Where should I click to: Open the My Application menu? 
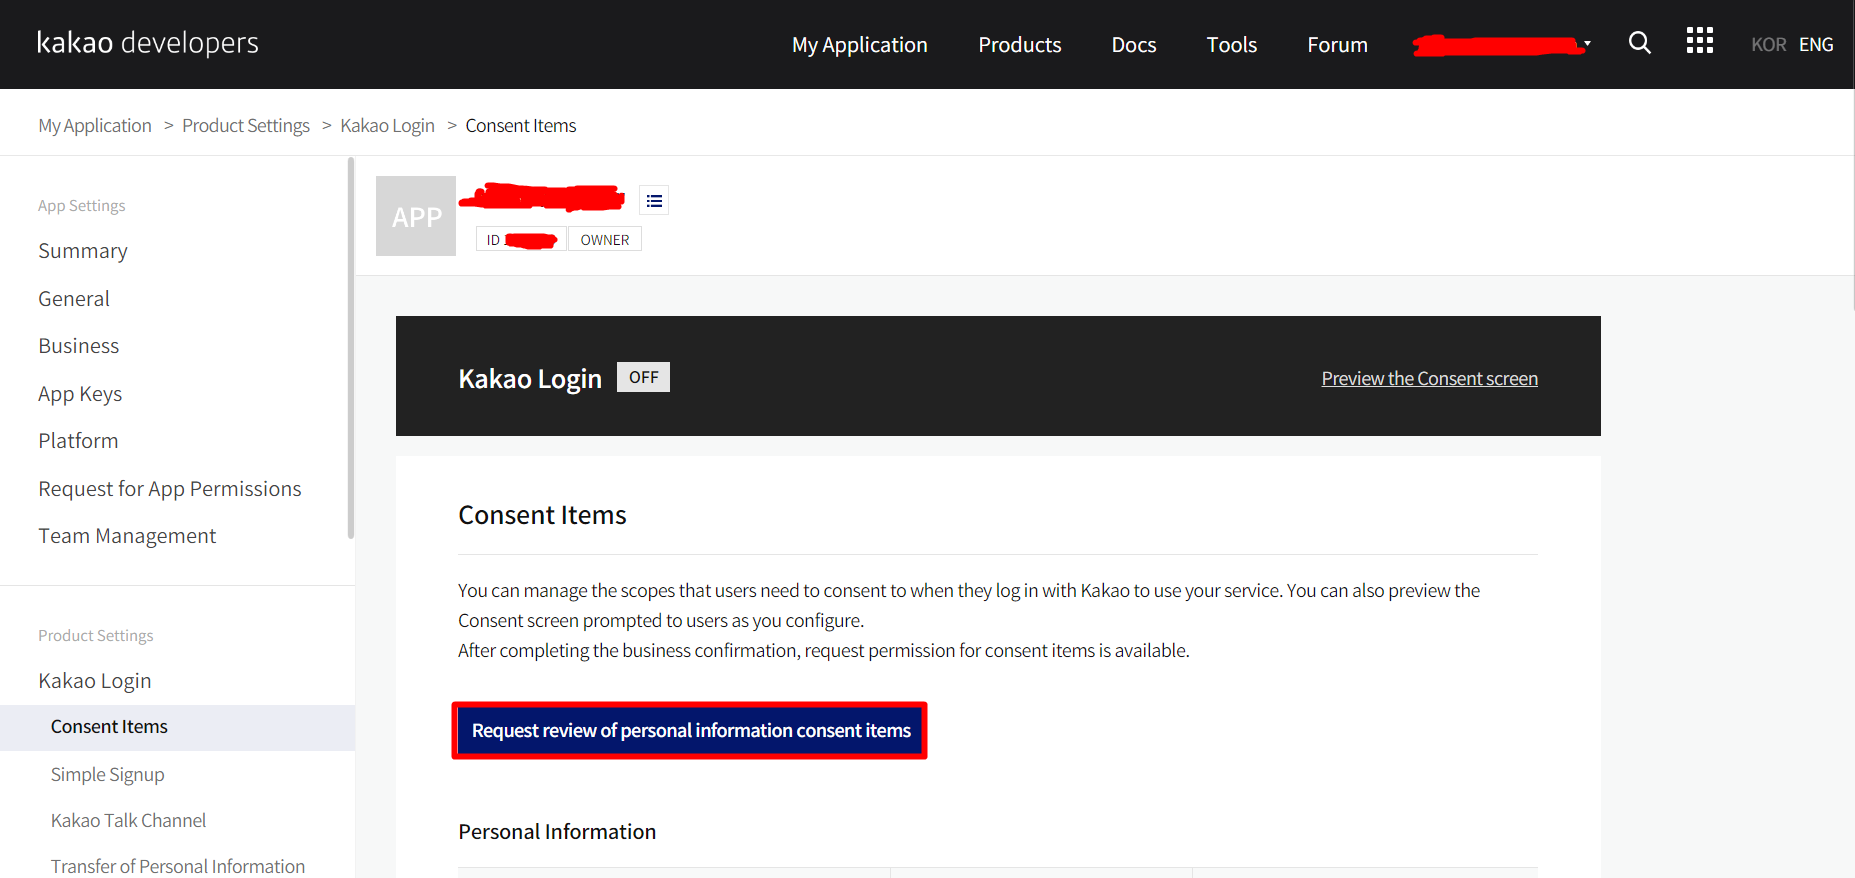click(859, 45)
